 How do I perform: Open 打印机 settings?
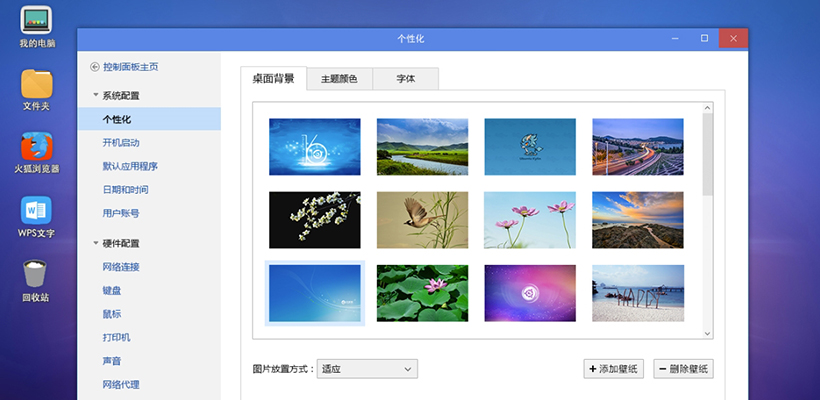click(x=116, y=338)
